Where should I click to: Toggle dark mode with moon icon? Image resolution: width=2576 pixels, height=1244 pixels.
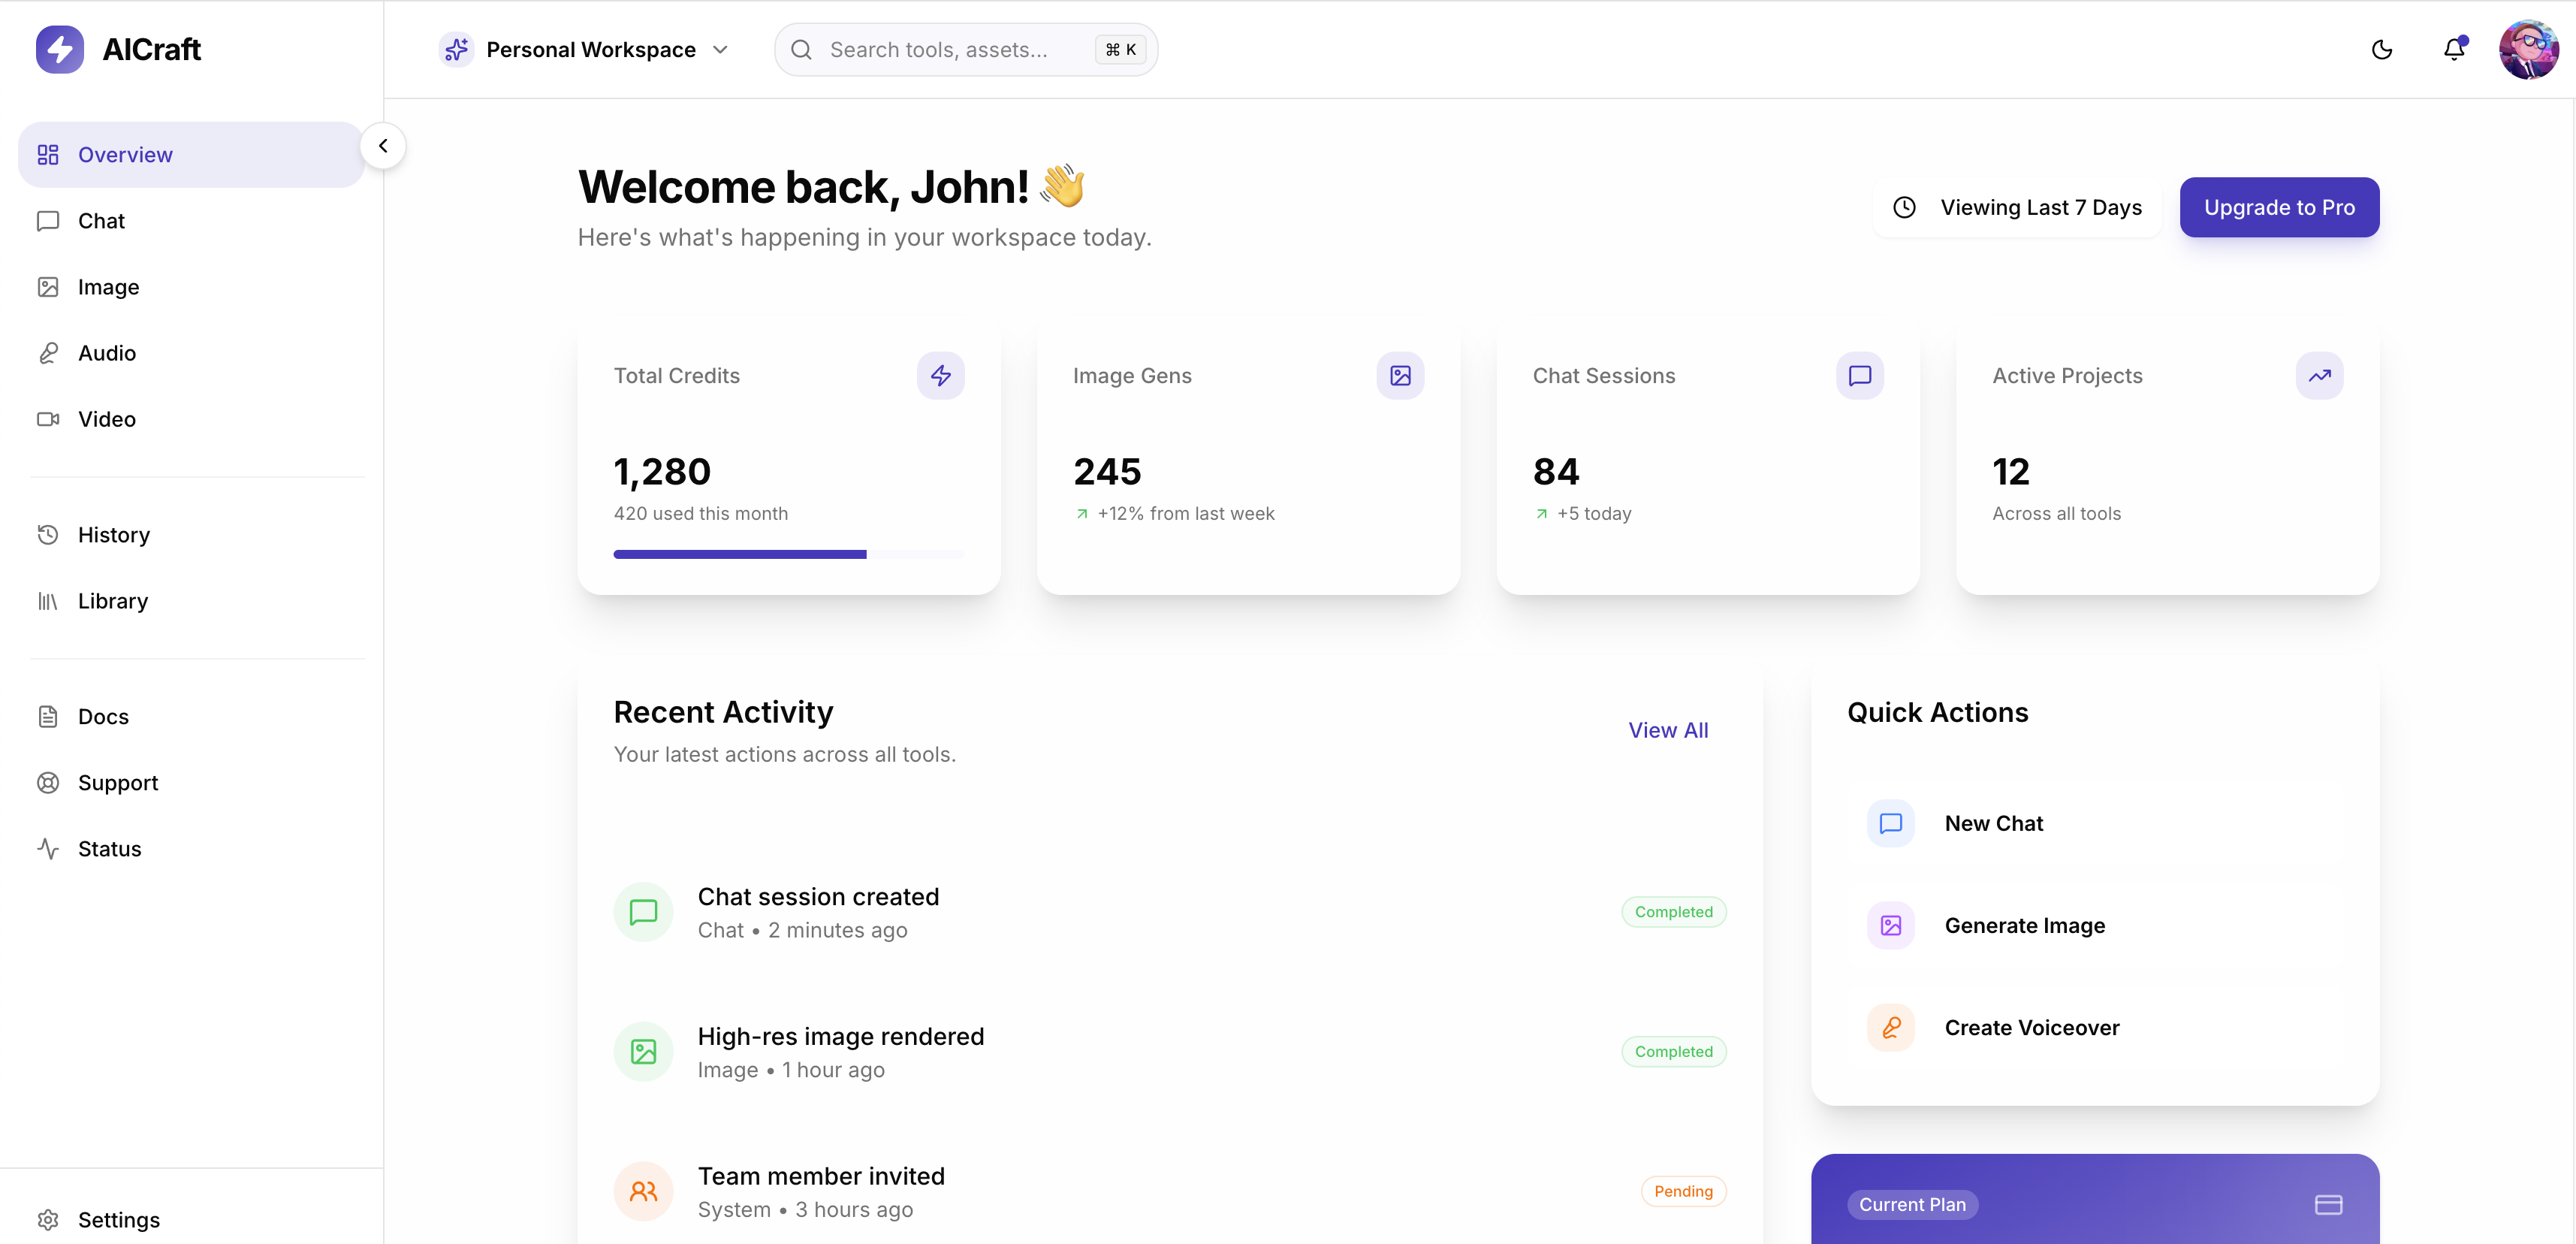pyautogui.click(x=2381, y=49)
